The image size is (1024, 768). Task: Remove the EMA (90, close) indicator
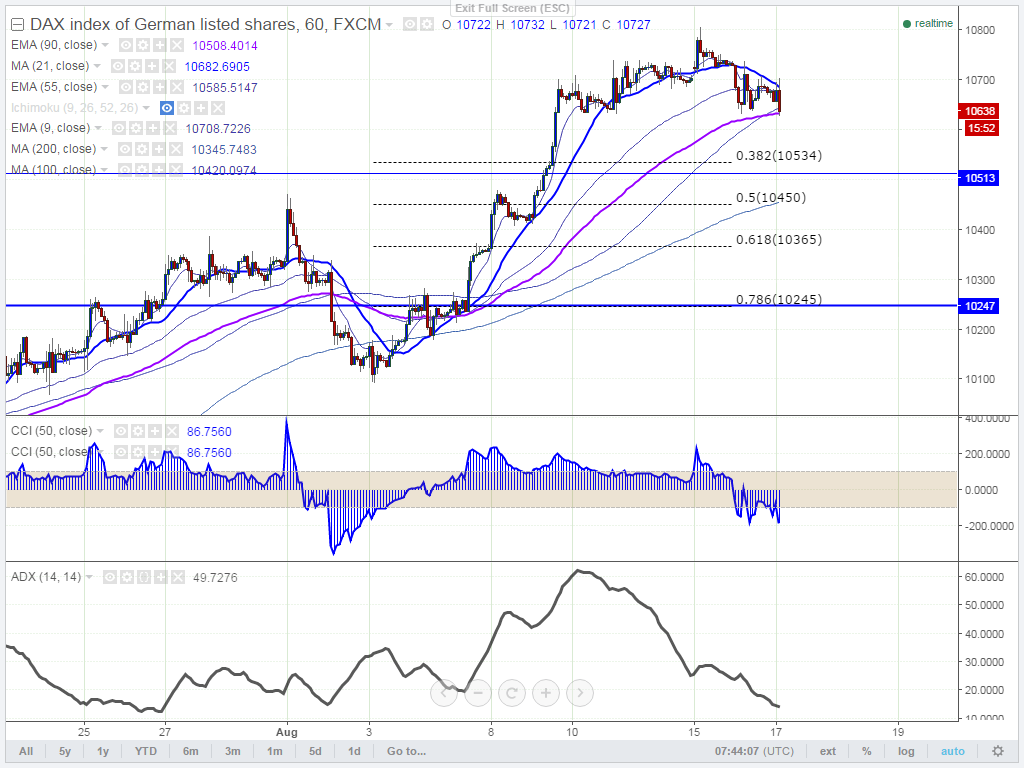(177, 45)
